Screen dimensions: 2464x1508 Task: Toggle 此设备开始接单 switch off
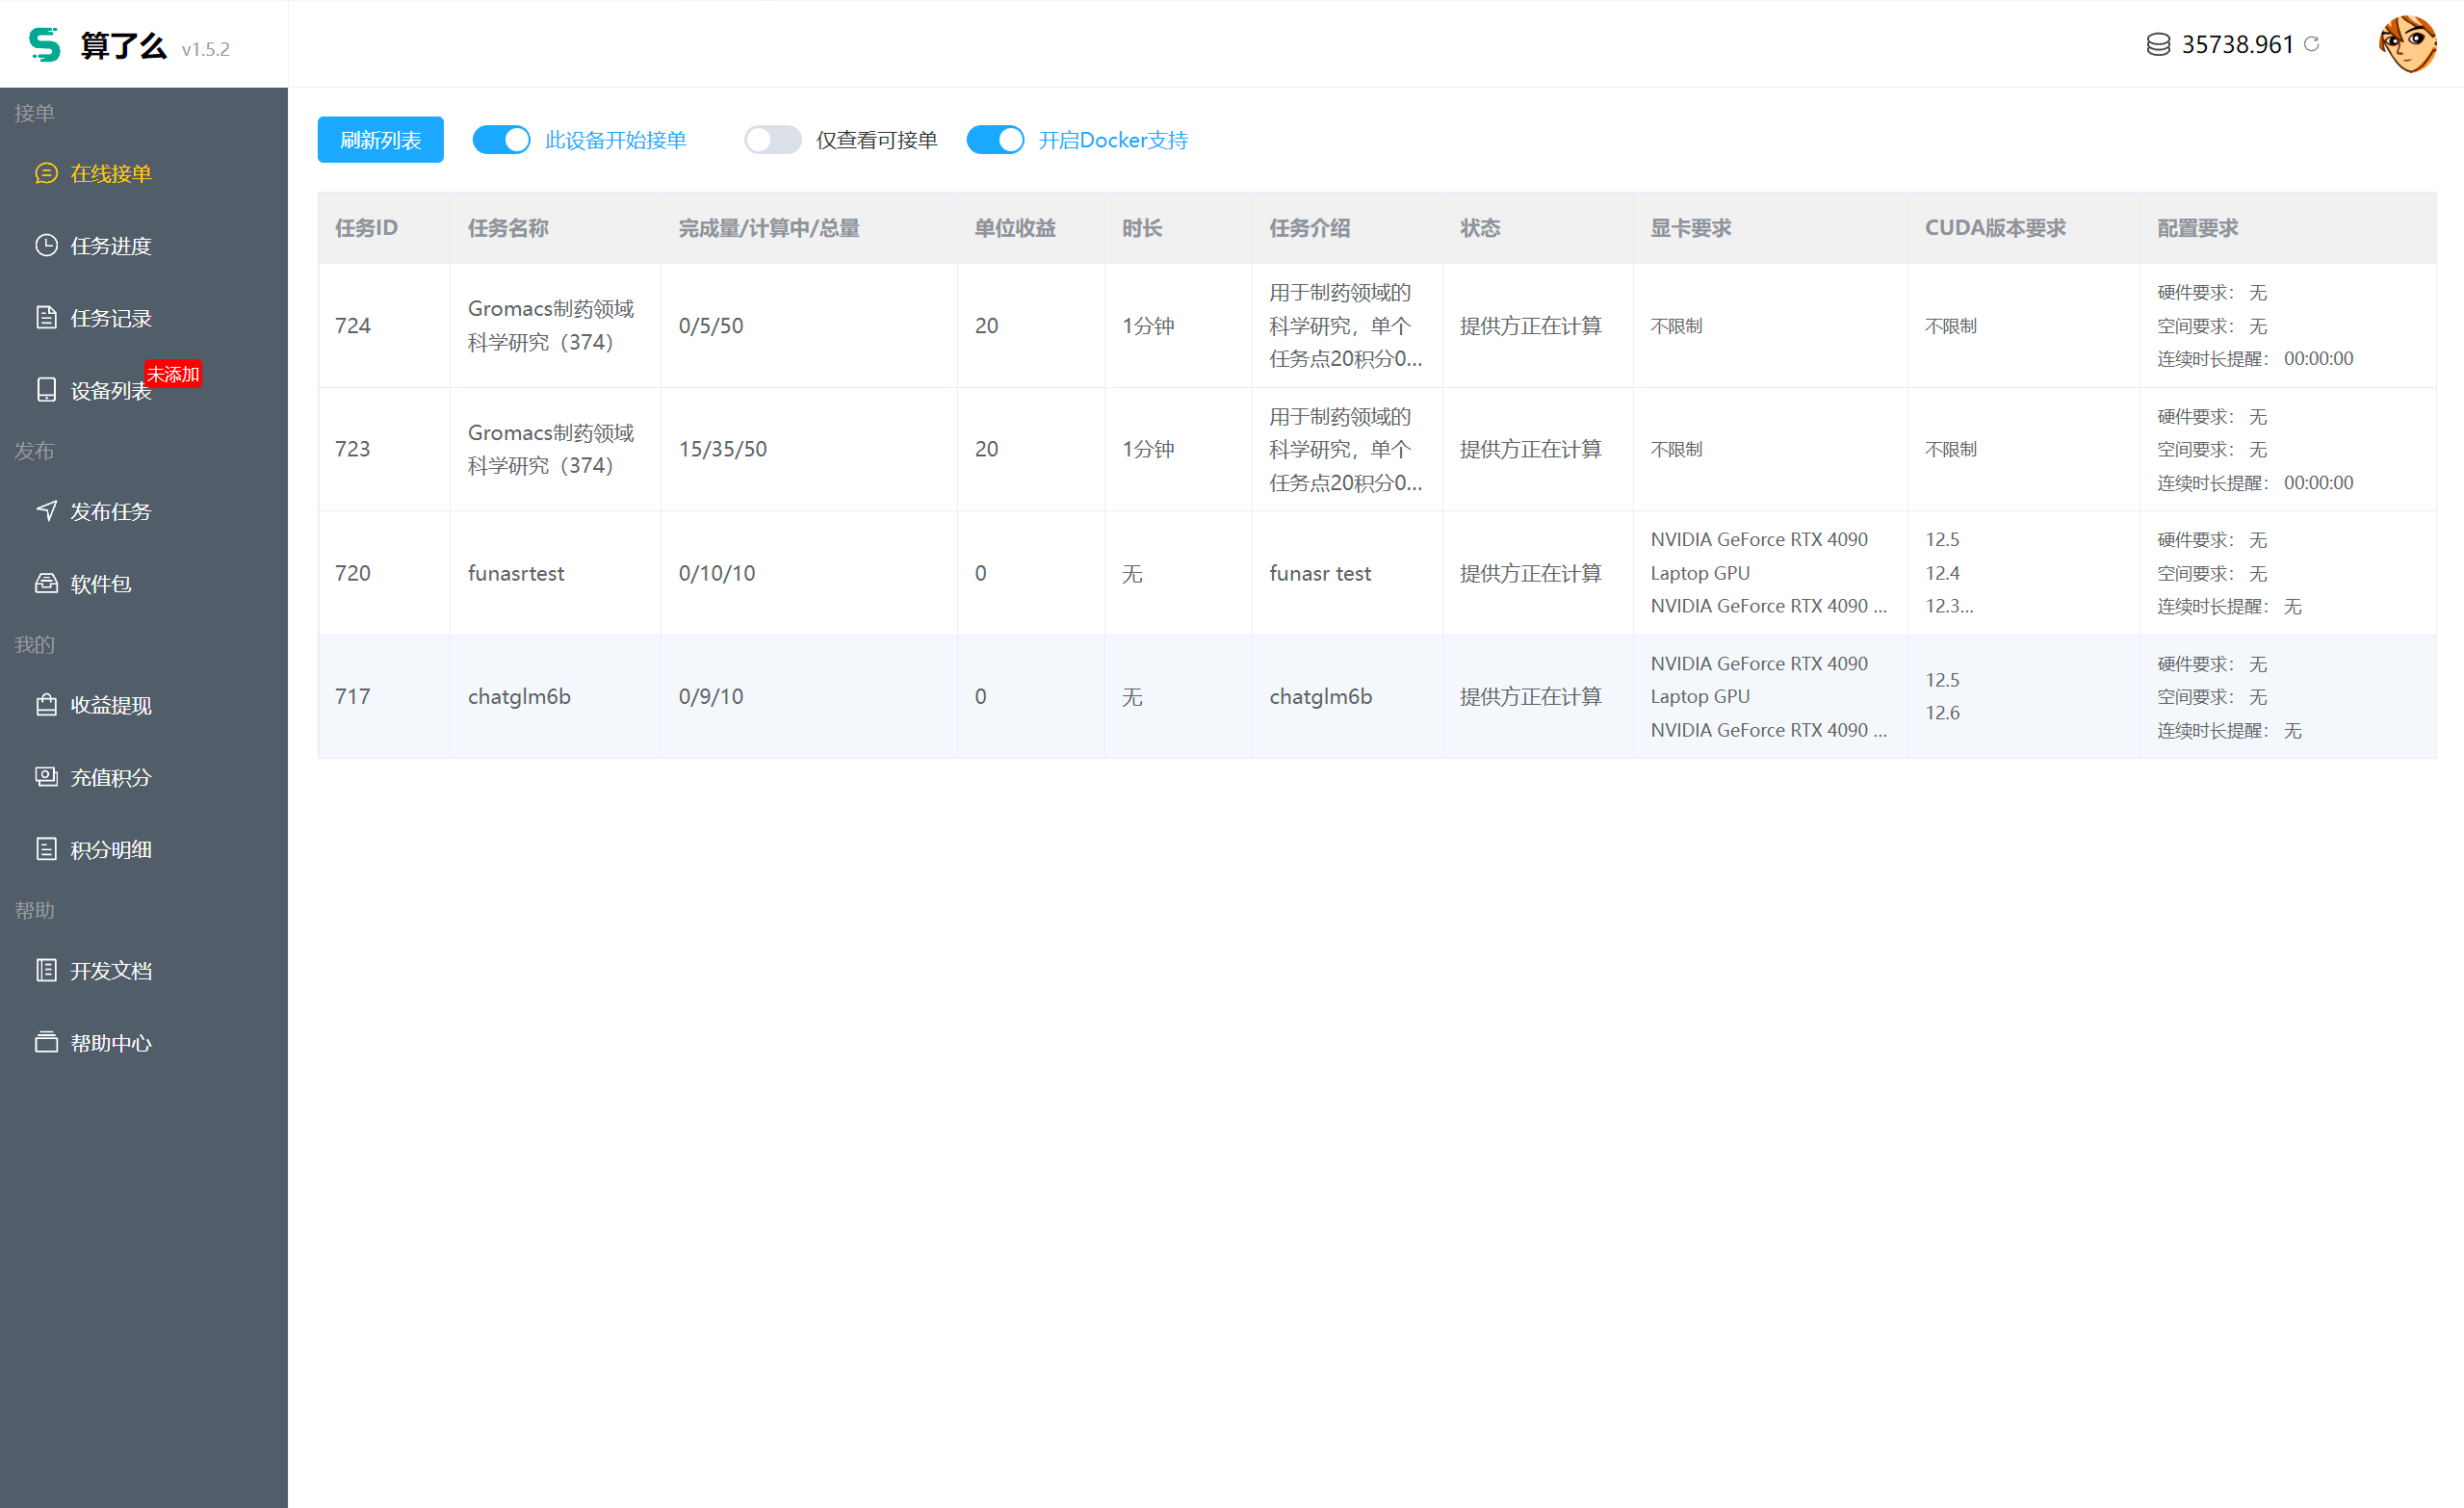coord(501,140)
